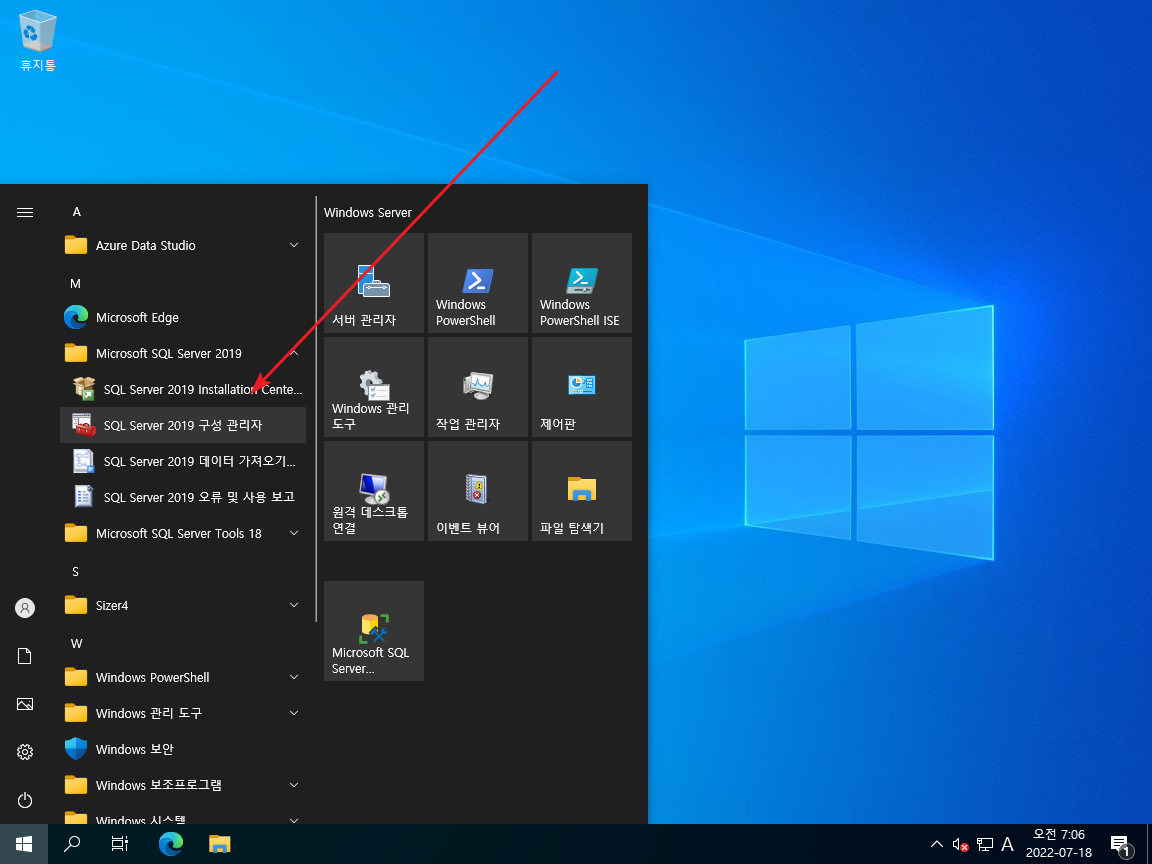The image size is (1152, 864).
Task: Open the notification Action Center
Action: [x=1121, y=845]
